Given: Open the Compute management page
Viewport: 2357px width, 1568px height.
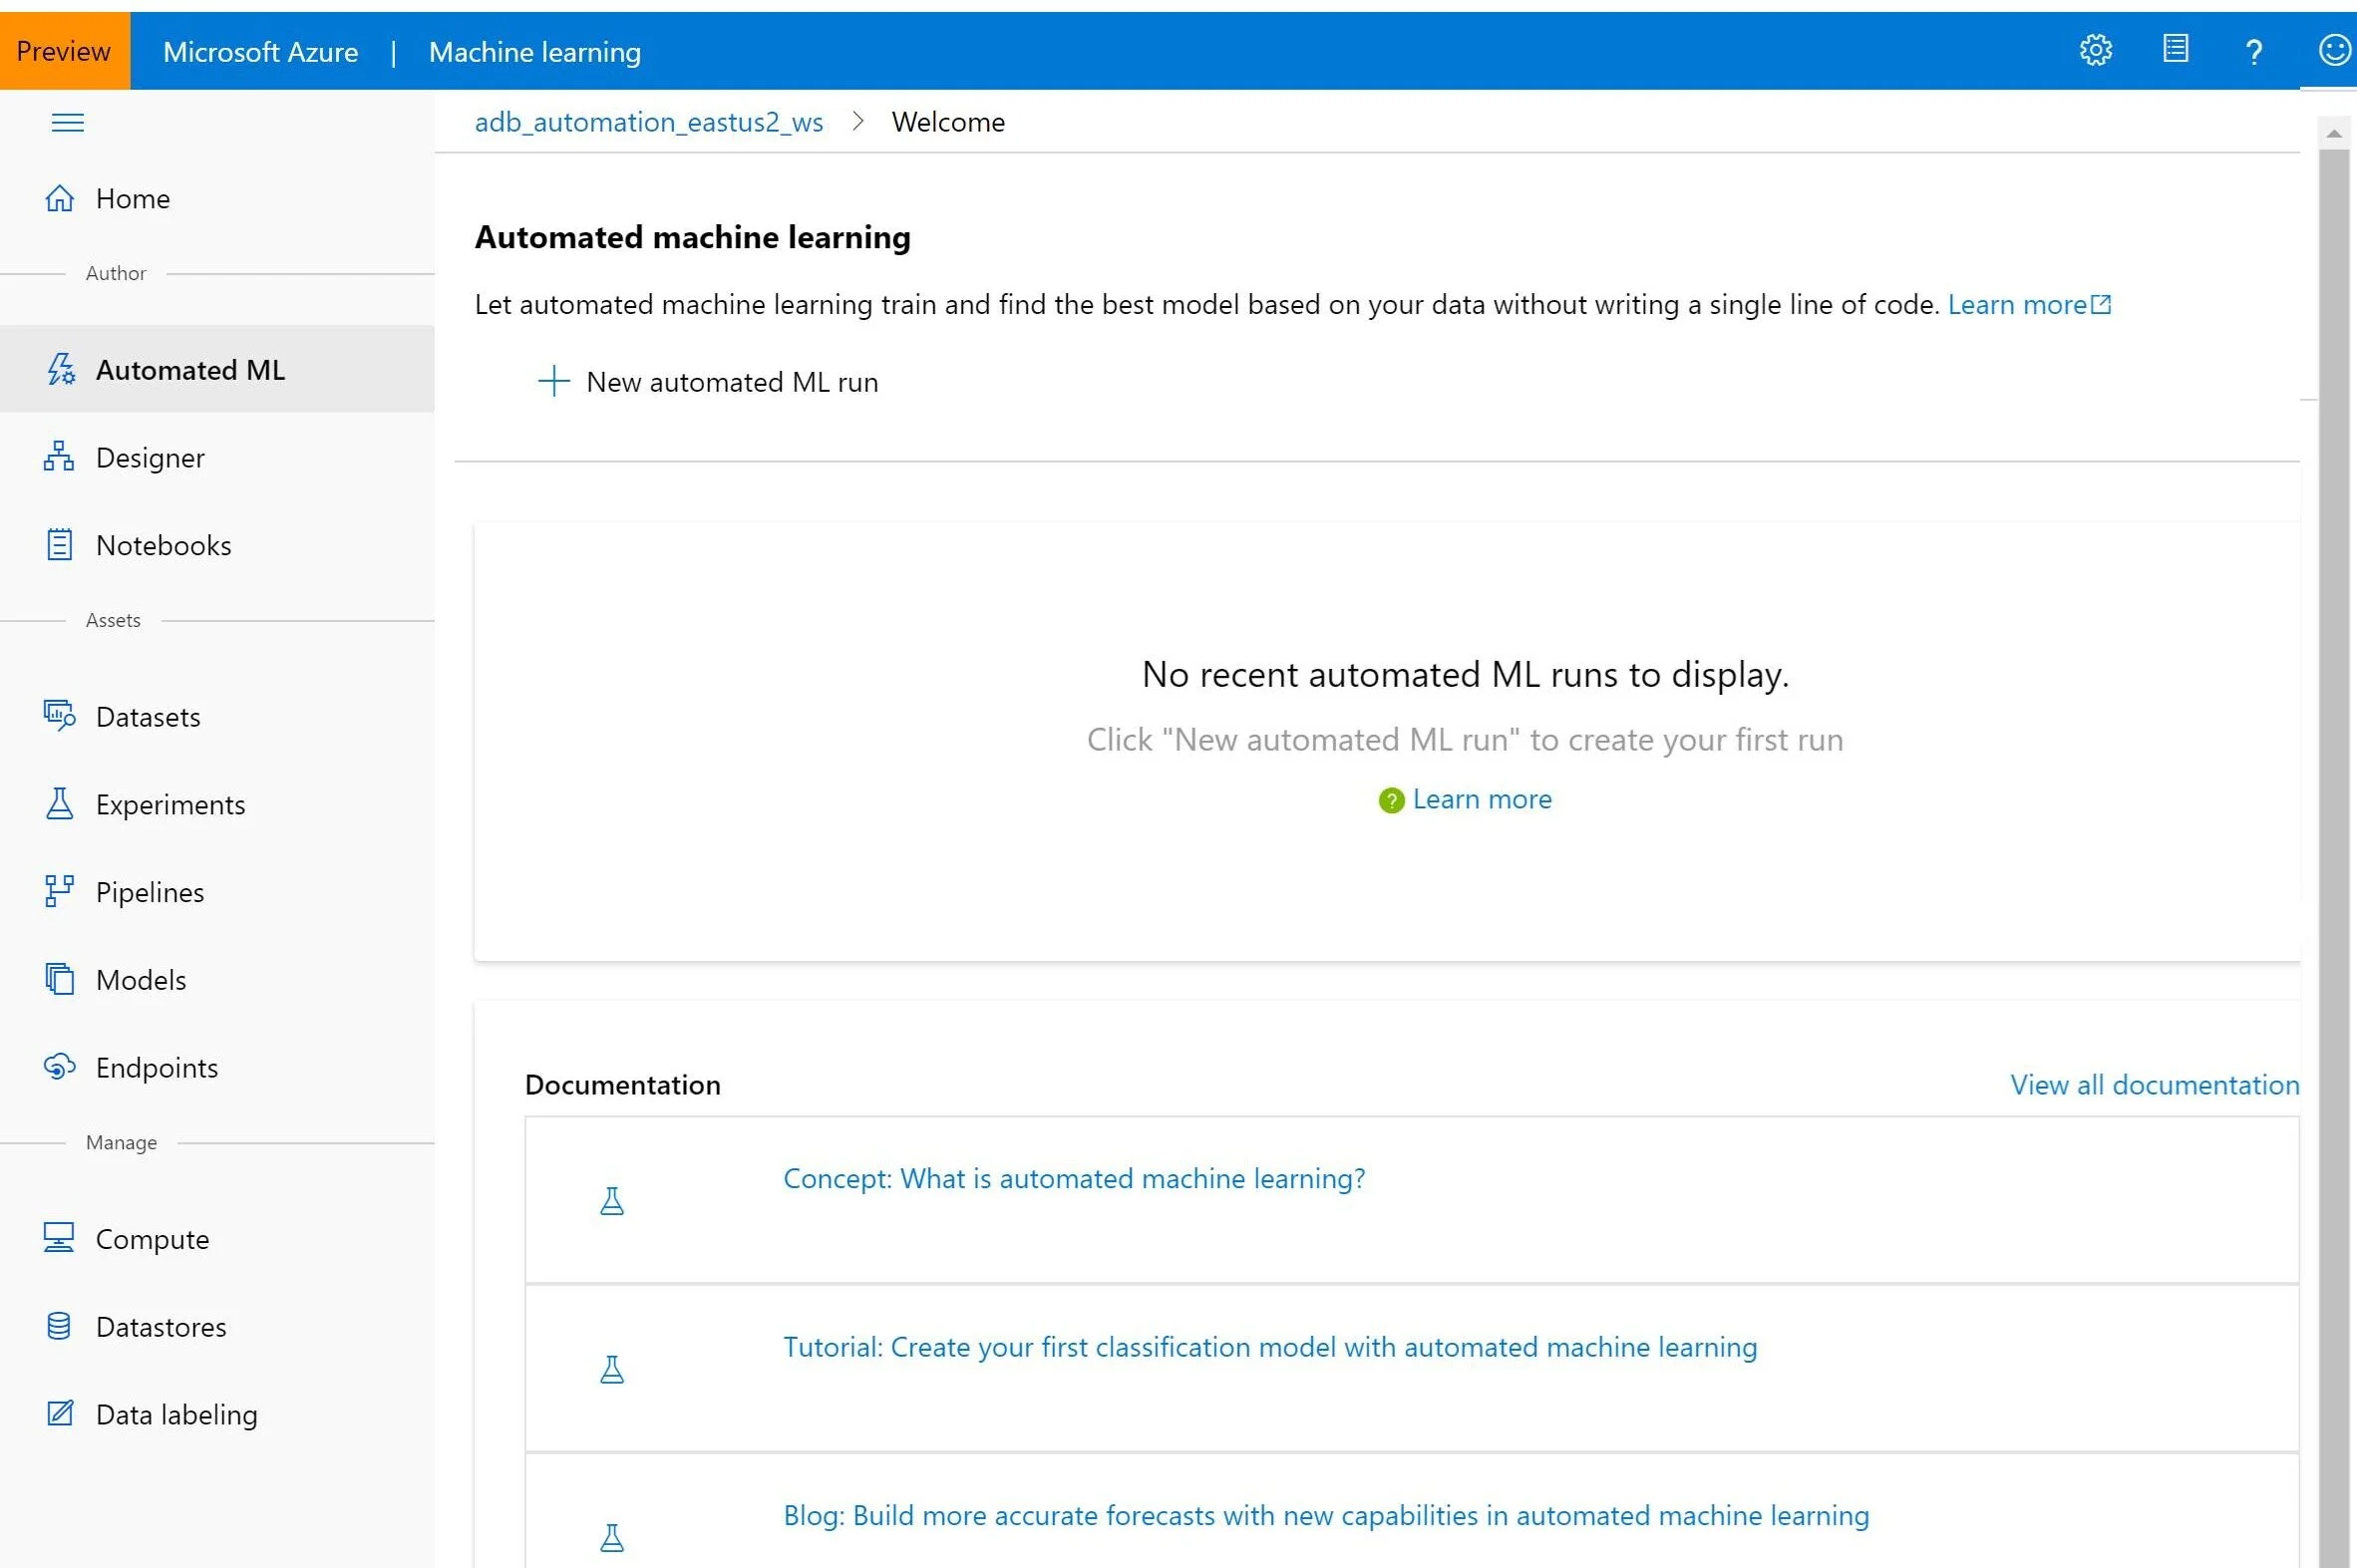Looking at the screenshot, I should 152,1238.
